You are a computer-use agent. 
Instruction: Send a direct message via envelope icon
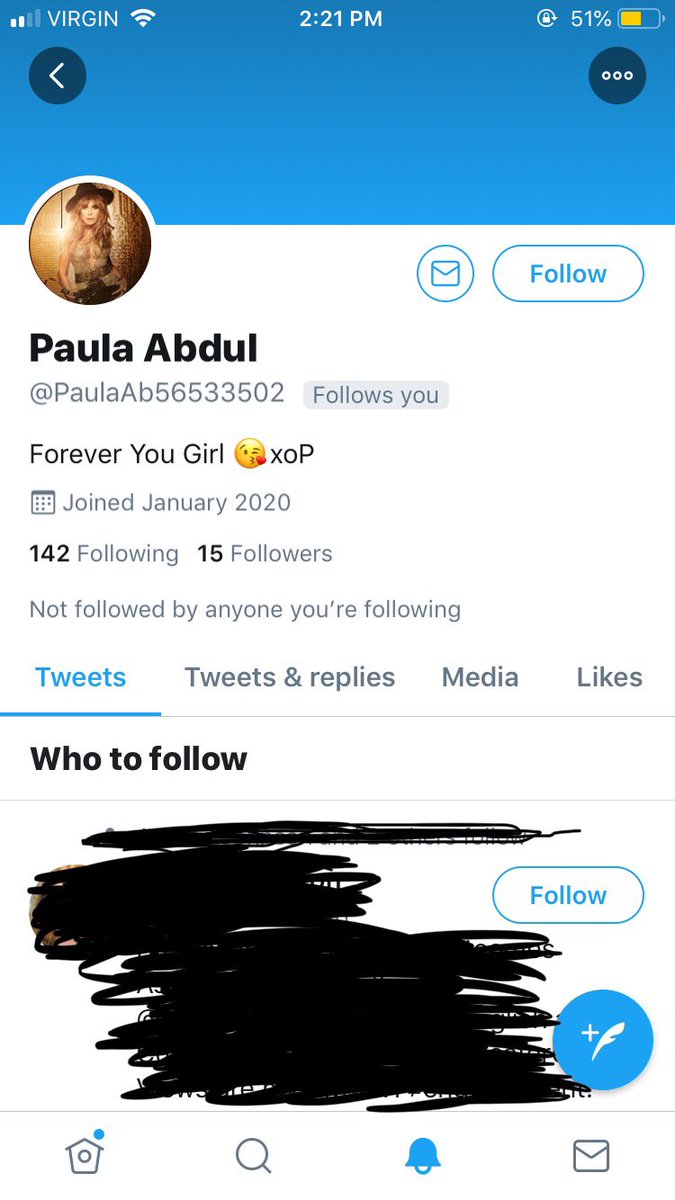click(445, 273)
